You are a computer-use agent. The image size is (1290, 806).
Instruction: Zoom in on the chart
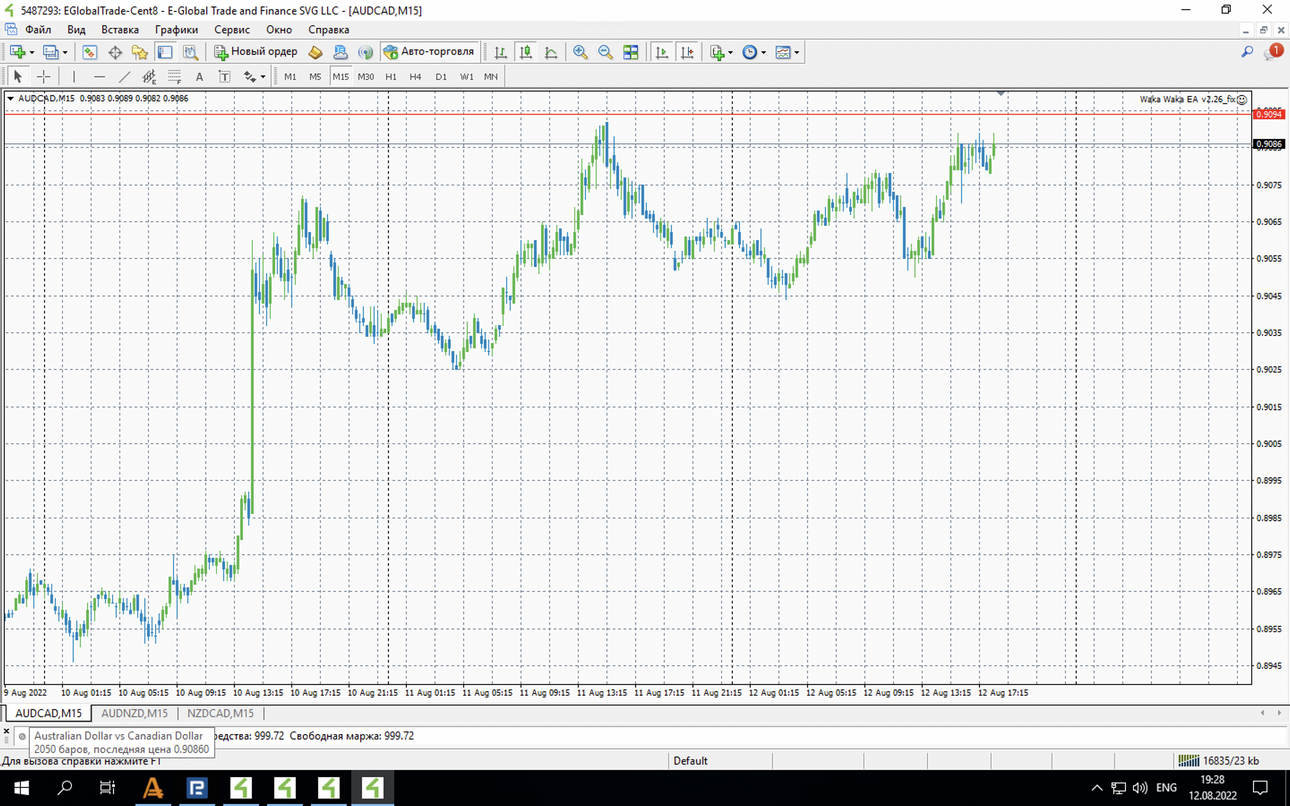coord(580,52)
